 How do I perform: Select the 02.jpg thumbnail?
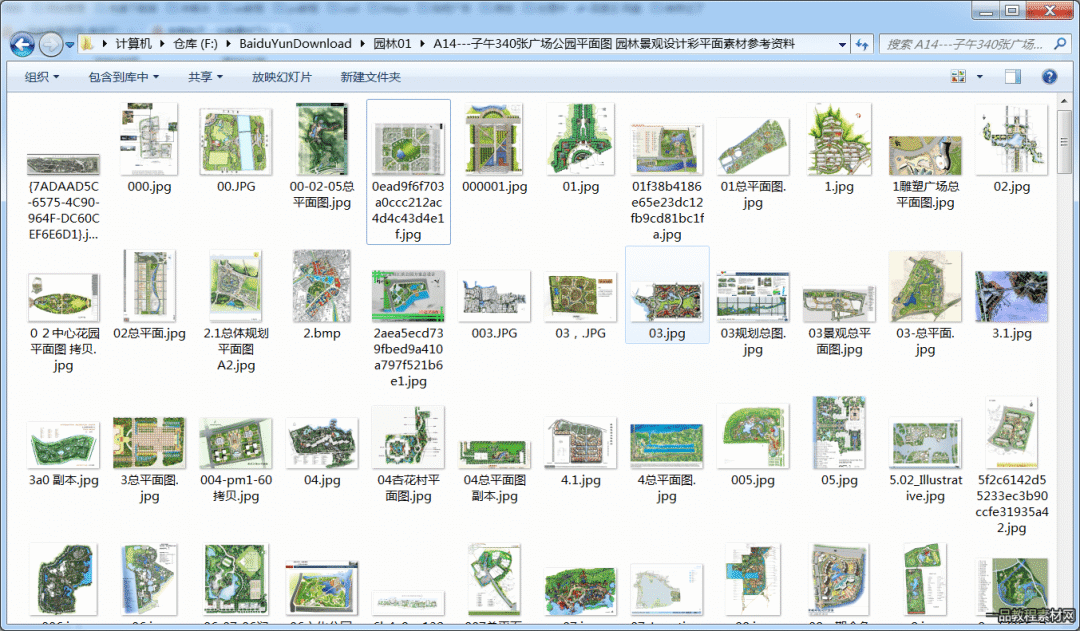click(1011, 140)
